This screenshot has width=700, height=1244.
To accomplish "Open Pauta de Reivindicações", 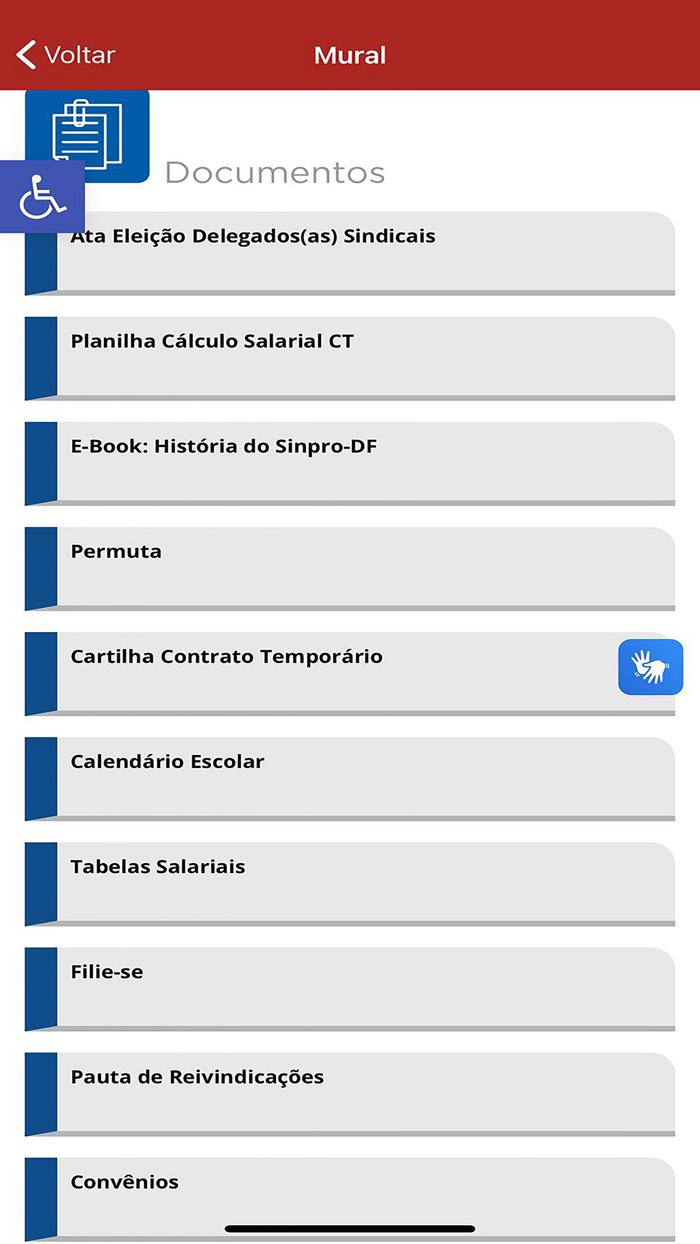I will pos(350,1092).
